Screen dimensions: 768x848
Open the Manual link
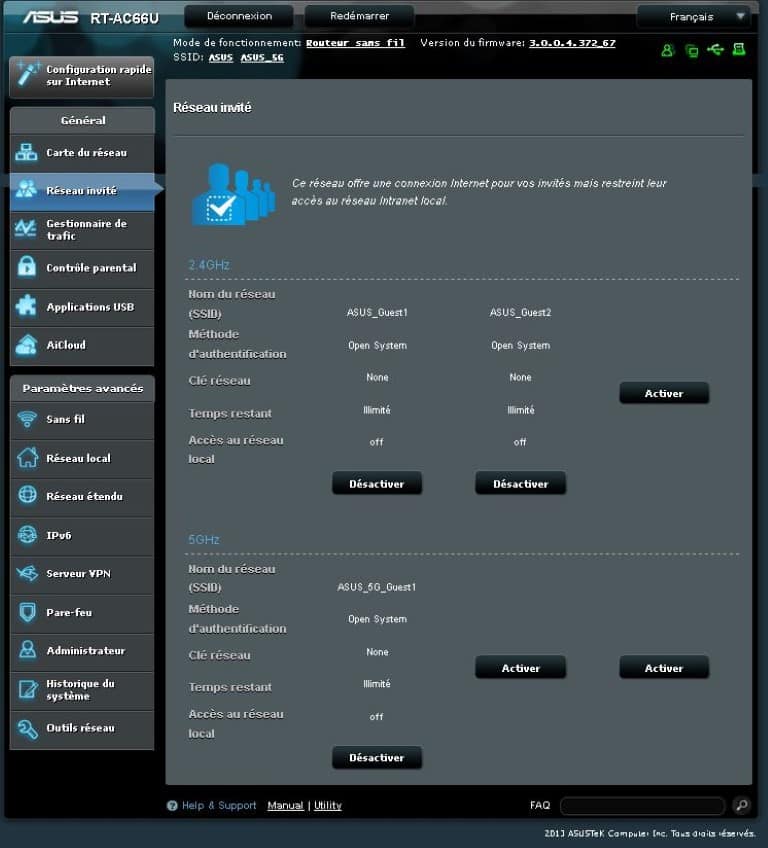(285, 805)
